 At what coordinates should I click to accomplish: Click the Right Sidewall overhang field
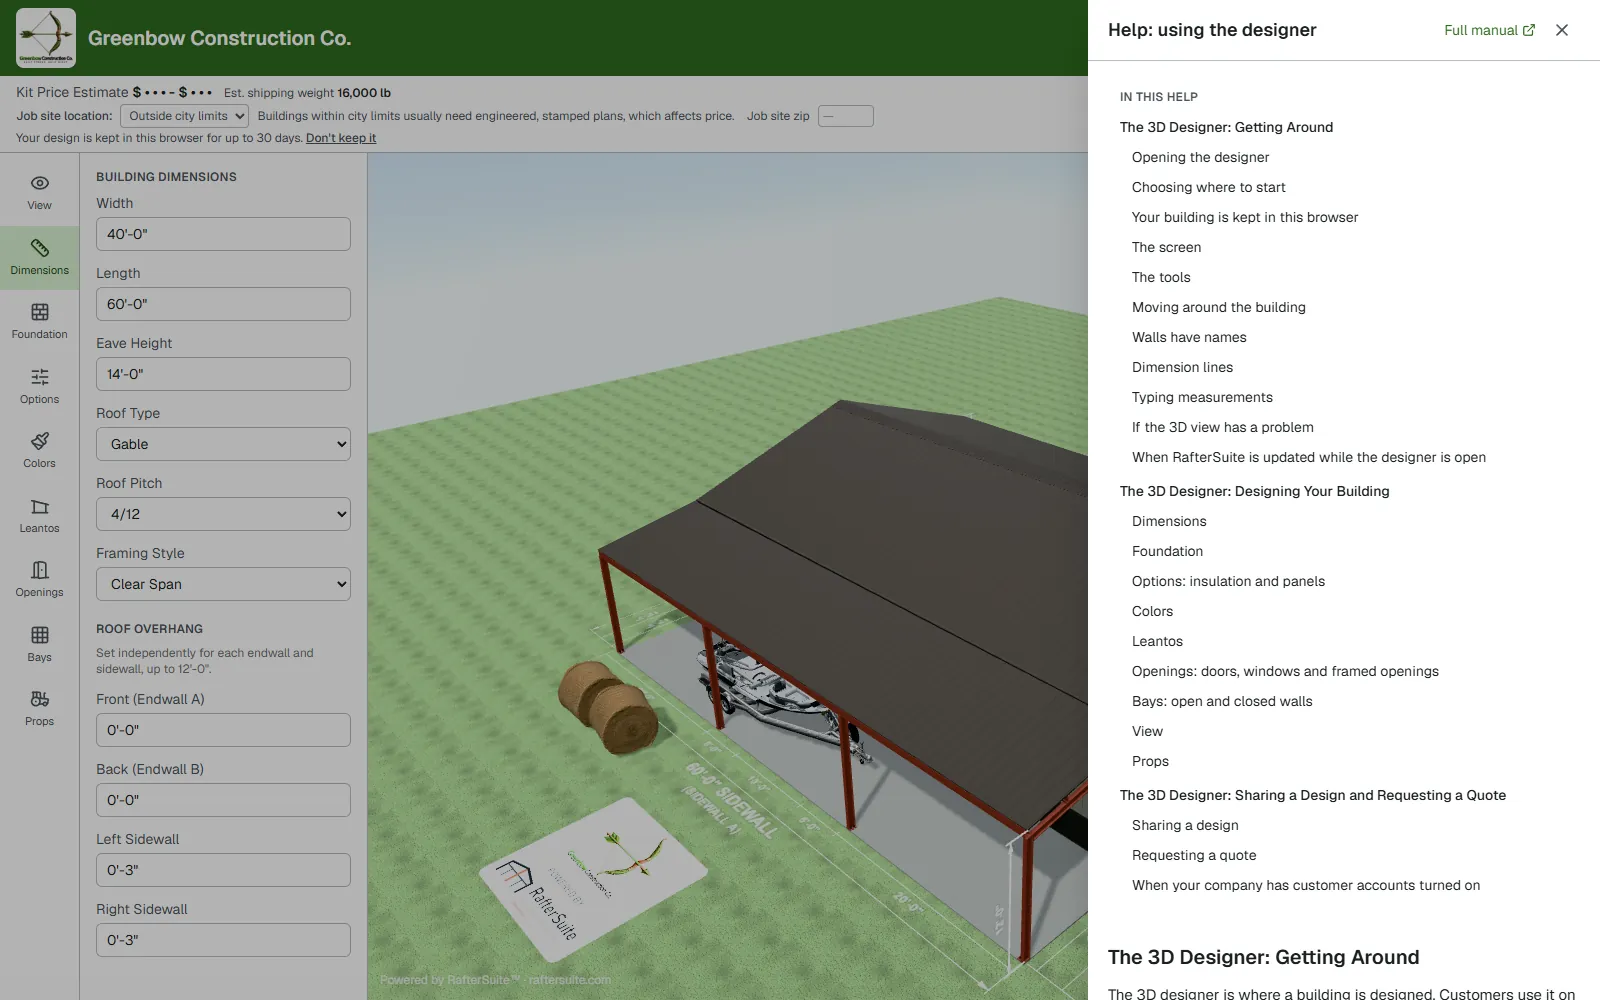point(223,940)
